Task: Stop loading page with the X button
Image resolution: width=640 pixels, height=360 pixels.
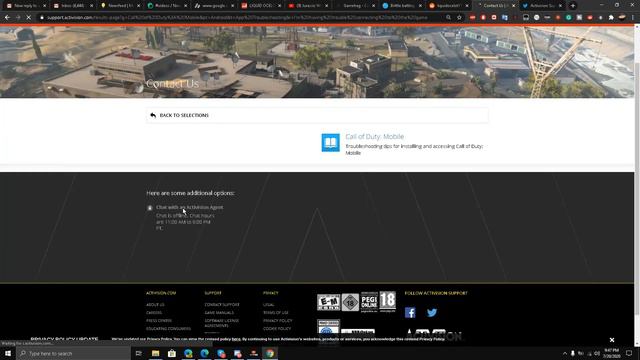Action: click(29, 18)
